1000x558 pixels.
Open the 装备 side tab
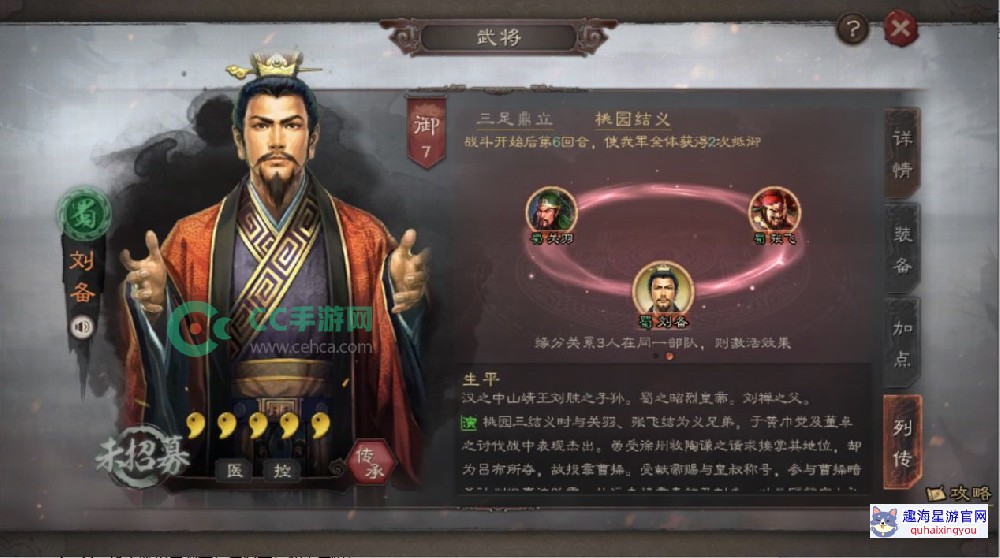(902, 249)
